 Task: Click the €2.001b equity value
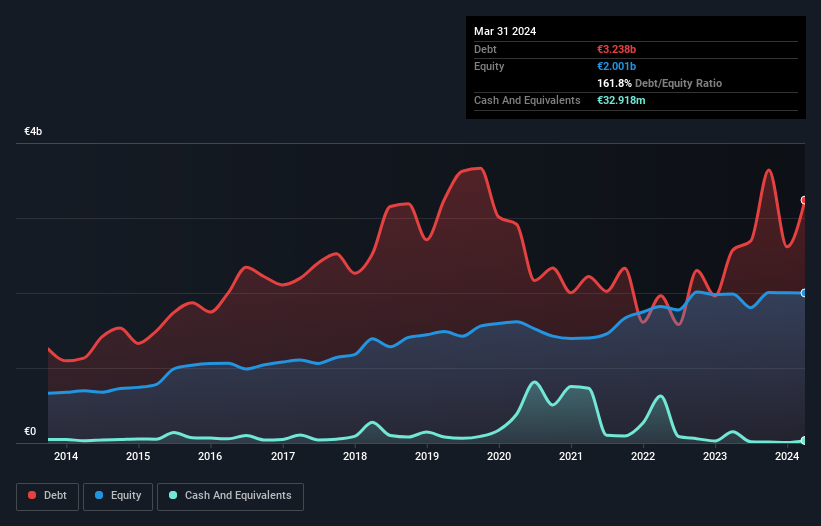616,66
